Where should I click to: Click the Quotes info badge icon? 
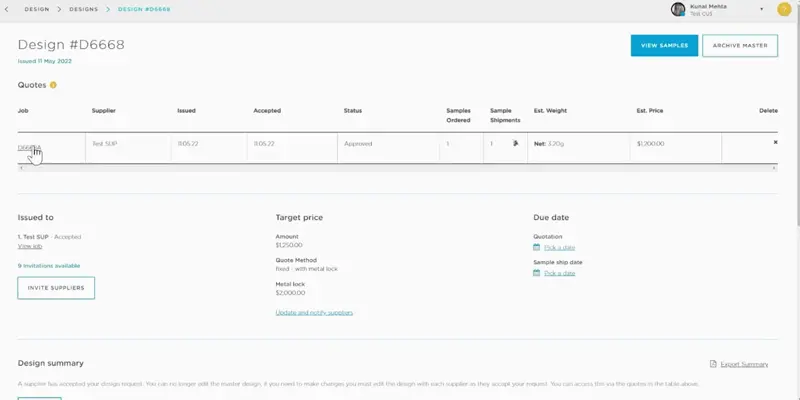click(x=53, y=85)
